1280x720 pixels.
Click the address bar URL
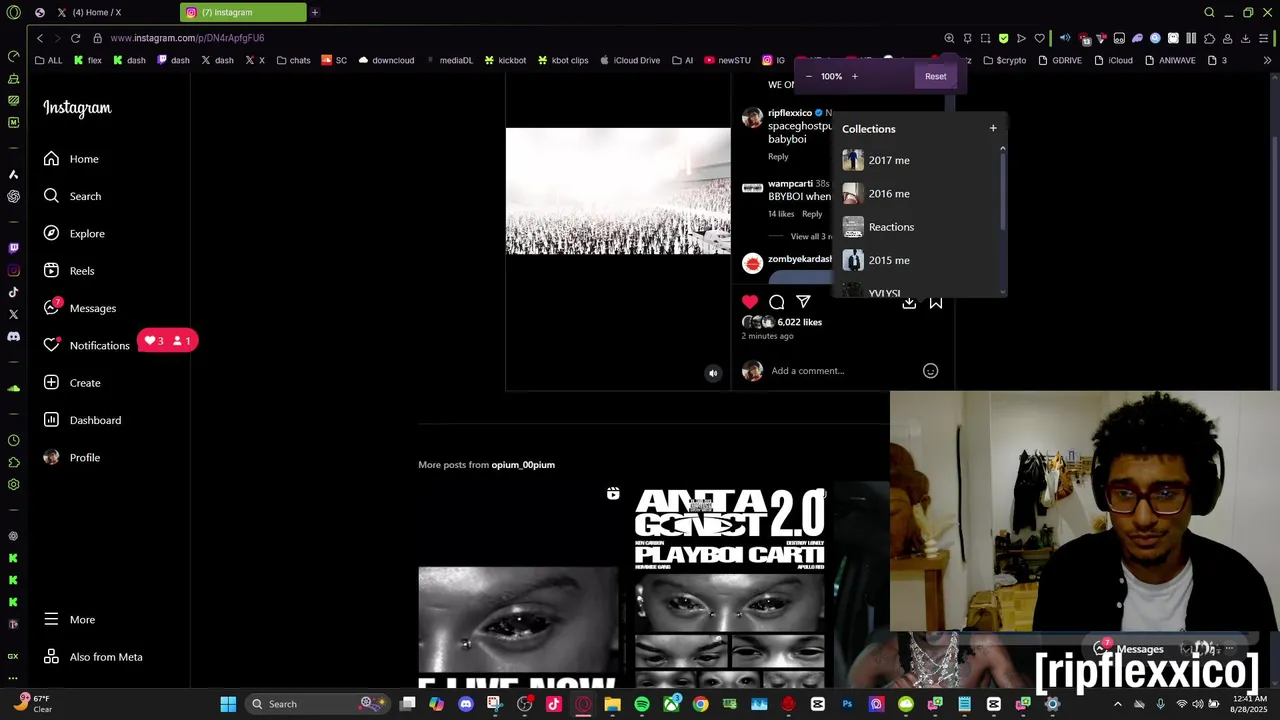(187, 38)
